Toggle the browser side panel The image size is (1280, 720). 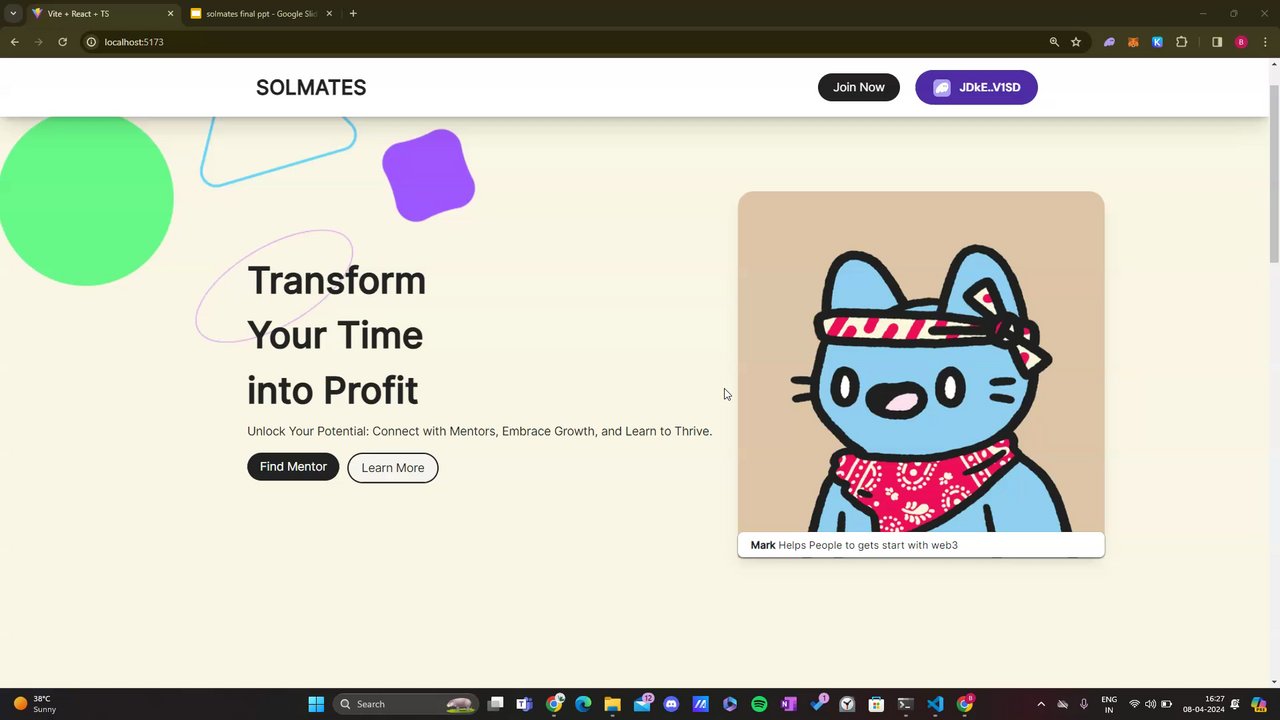point(1217,42)
